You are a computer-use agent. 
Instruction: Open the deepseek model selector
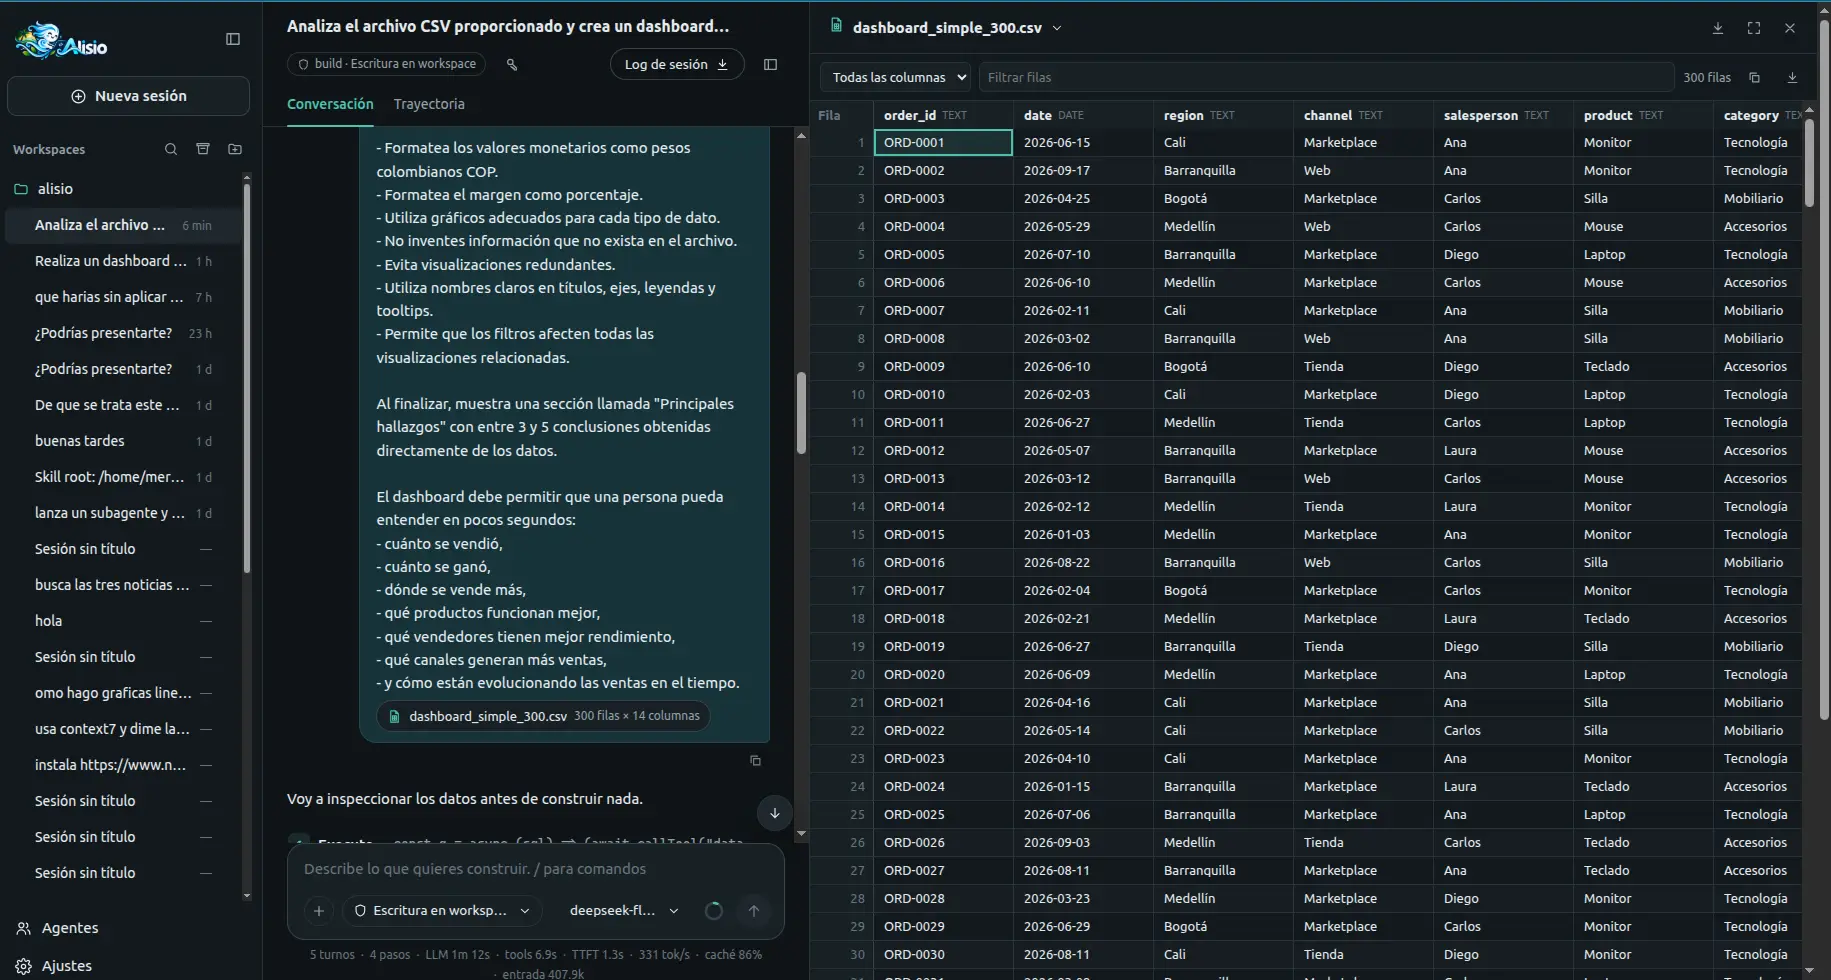(x=624, y=910)
